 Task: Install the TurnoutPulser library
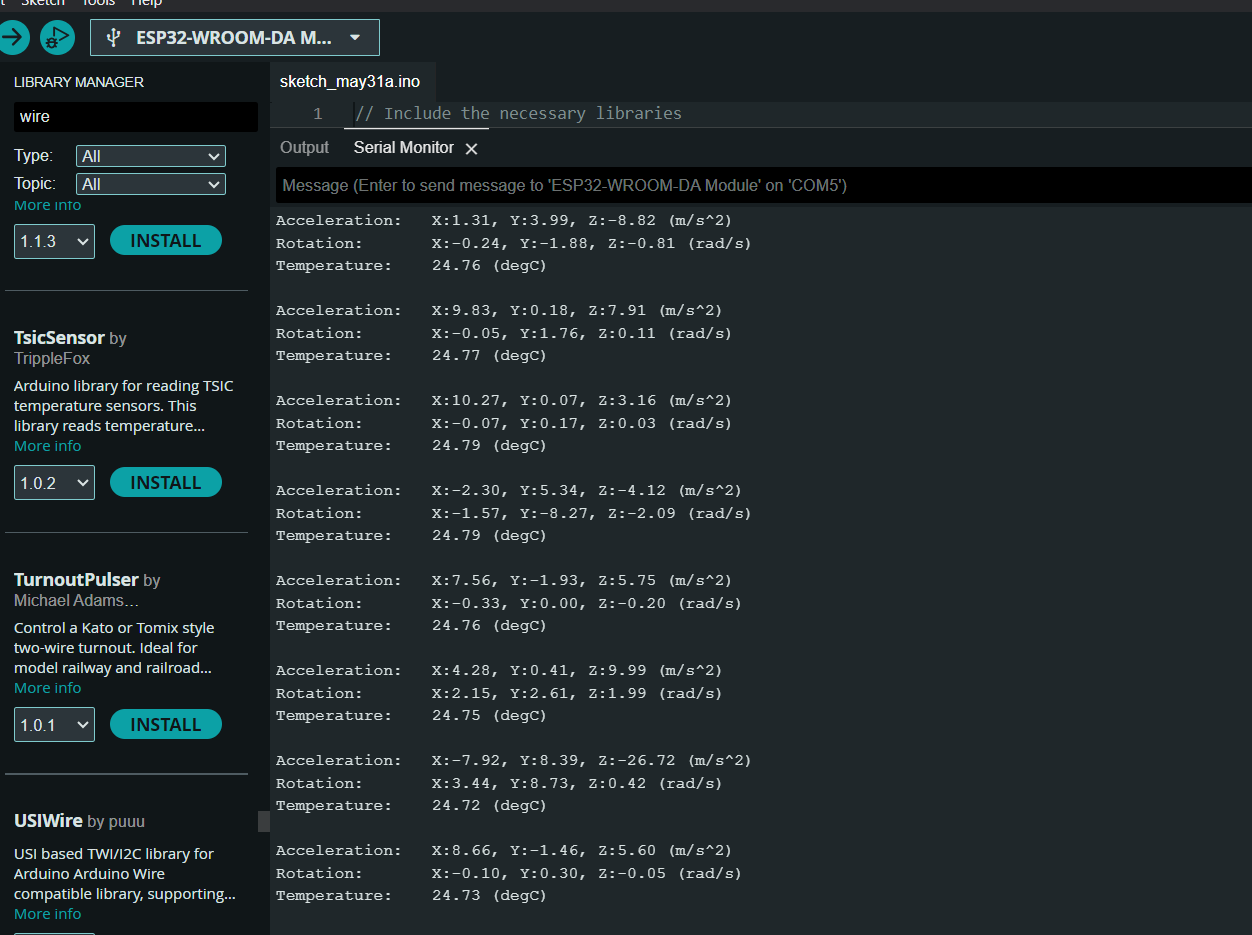166,724
